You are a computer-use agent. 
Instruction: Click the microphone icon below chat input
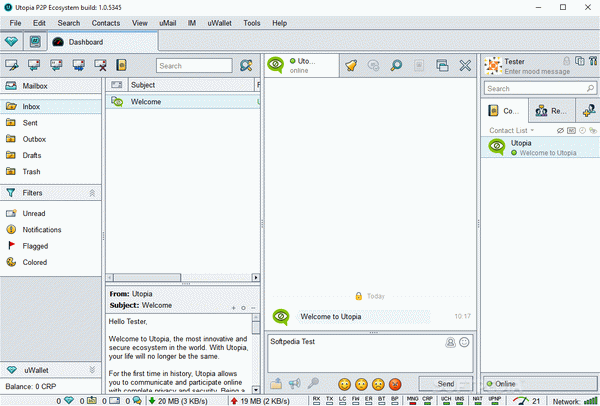[x=313, y=383]
